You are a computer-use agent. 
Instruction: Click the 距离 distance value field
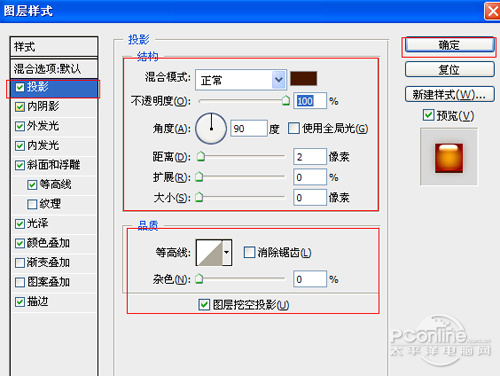coord(310,157)
